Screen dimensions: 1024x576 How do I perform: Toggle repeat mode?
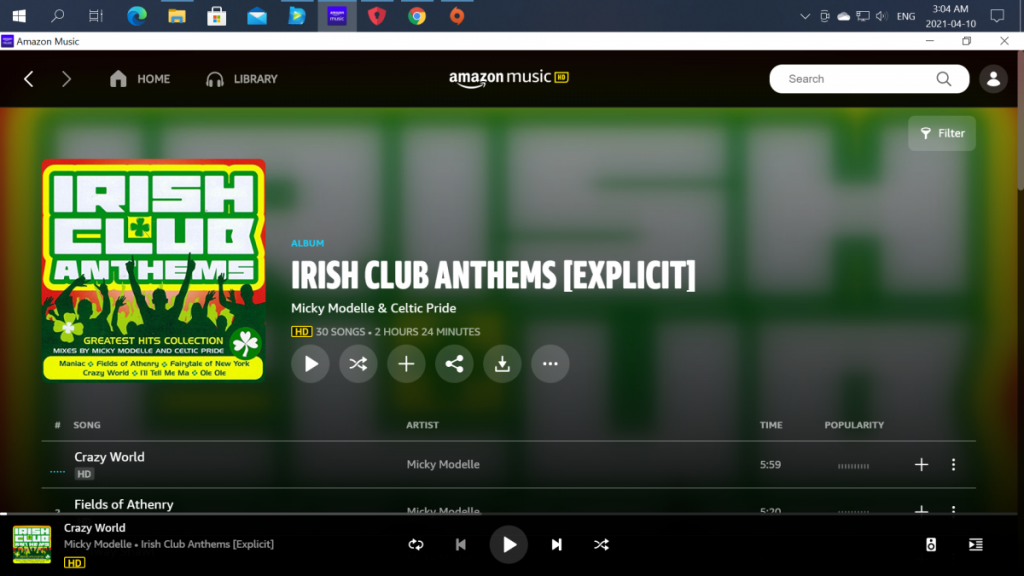tap(416, 545)
